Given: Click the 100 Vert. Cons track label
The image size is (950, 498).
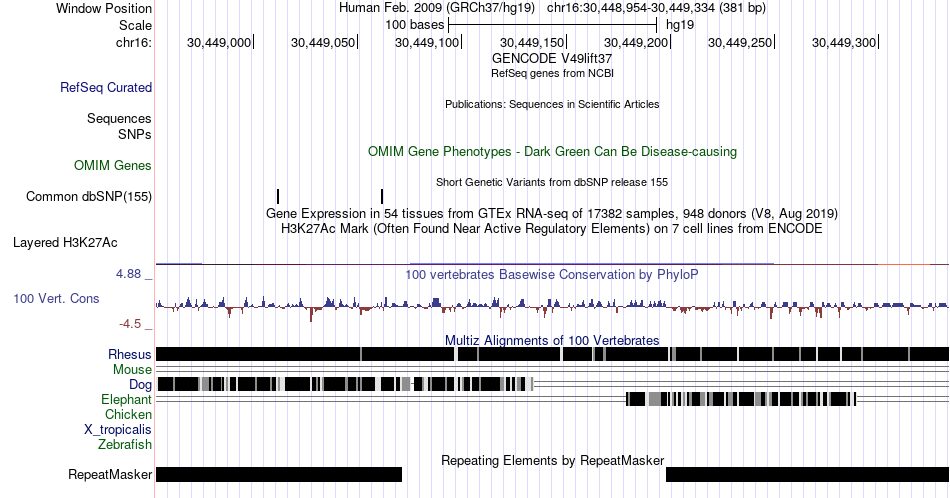Looking at the screenshot, I should 56,298.
